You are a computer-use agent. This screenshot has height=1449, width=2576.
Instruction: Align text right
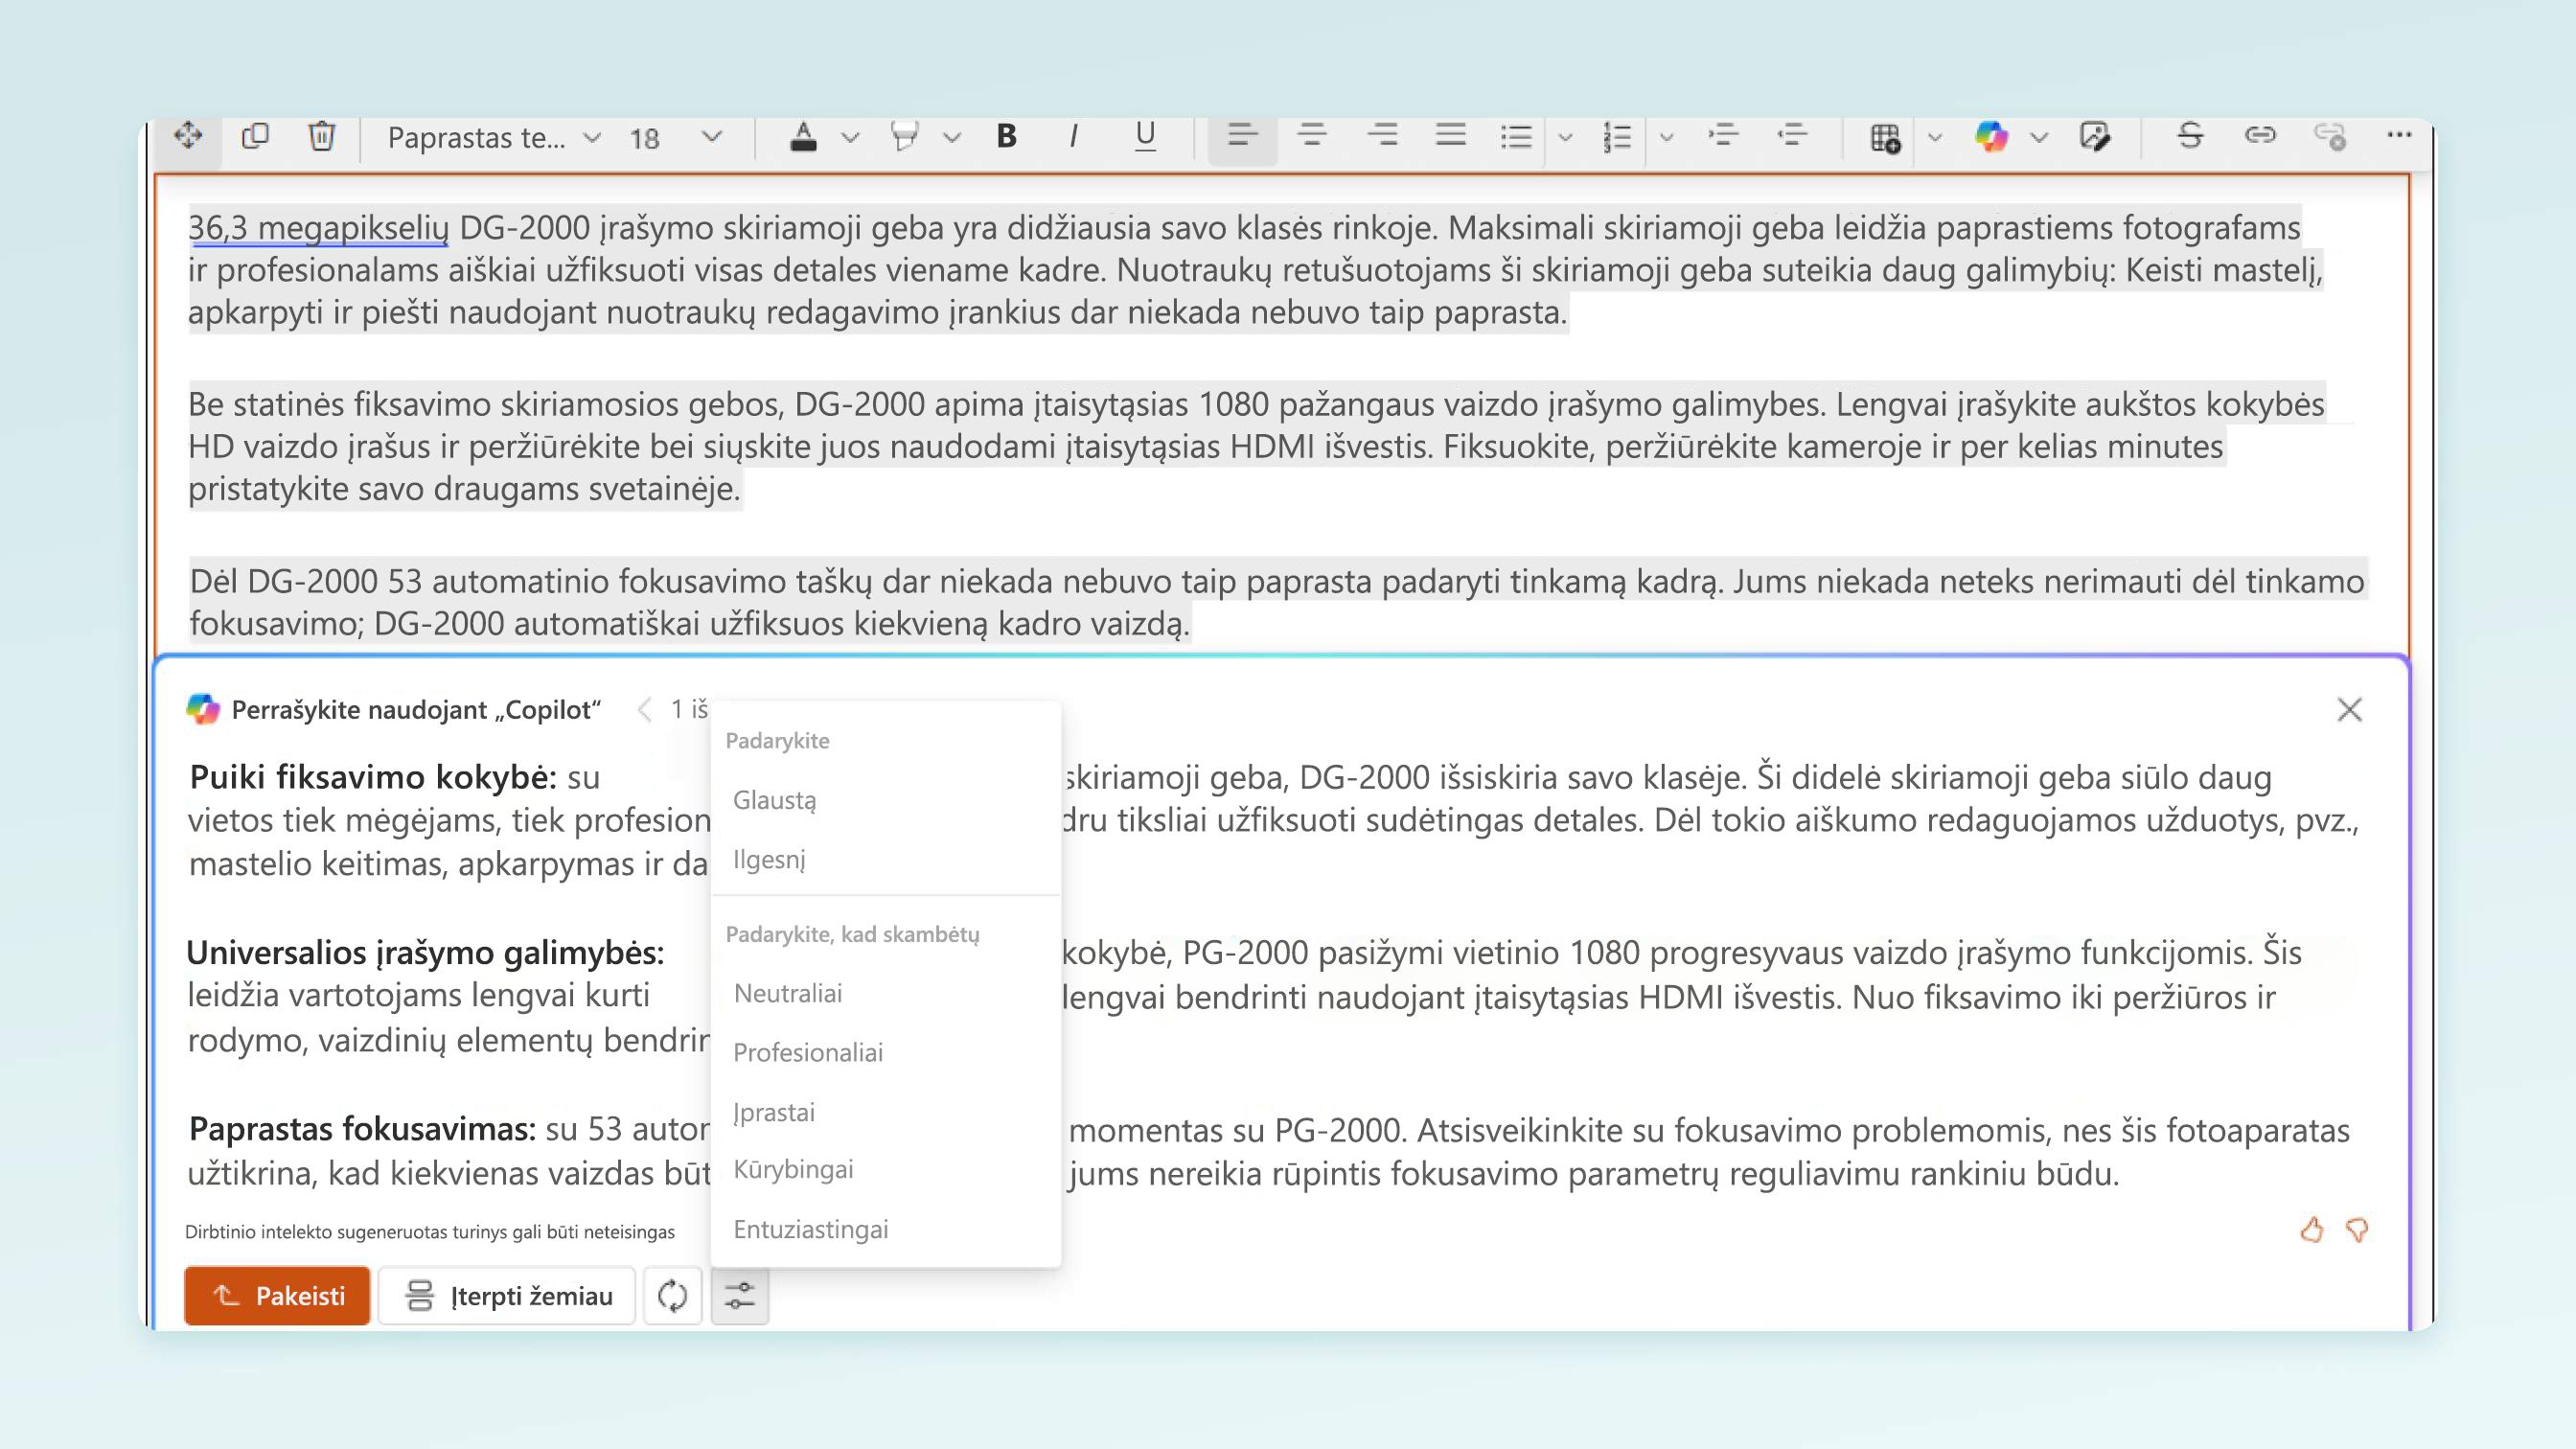coord(1382,135)
